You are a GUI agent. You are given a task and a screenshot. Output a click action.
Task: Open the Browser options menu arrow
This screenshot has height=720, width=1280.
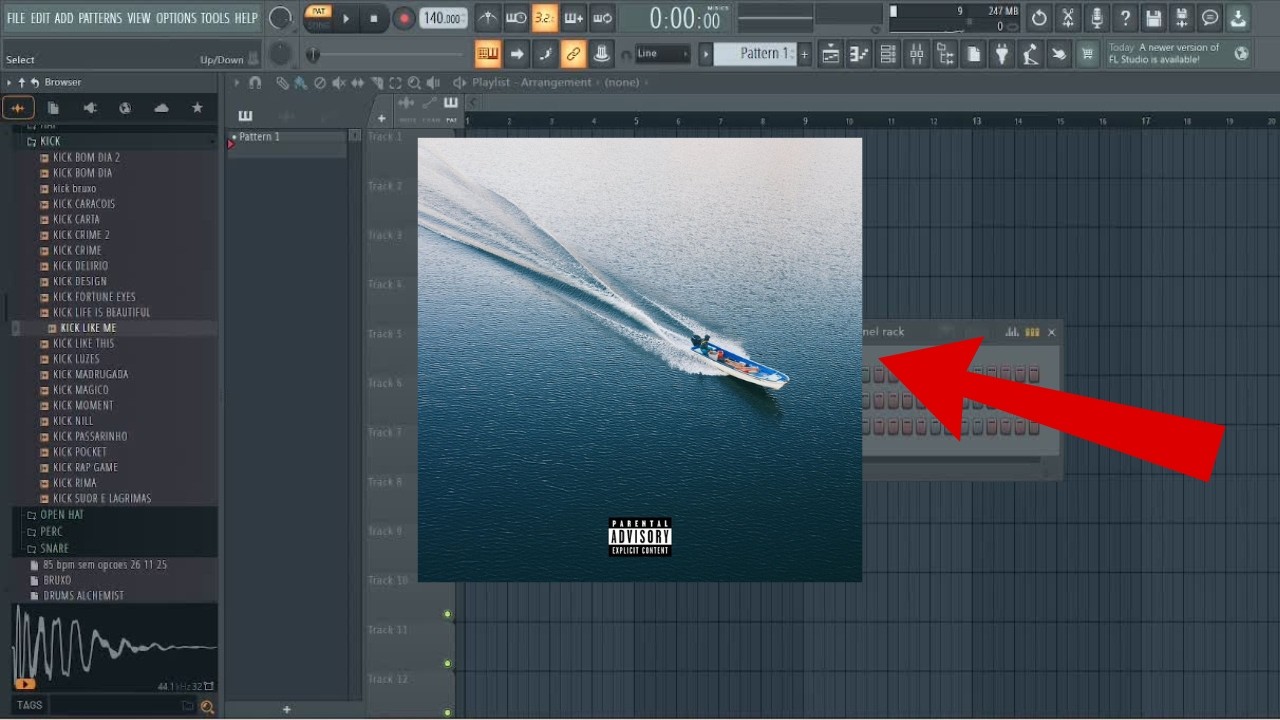9,82
